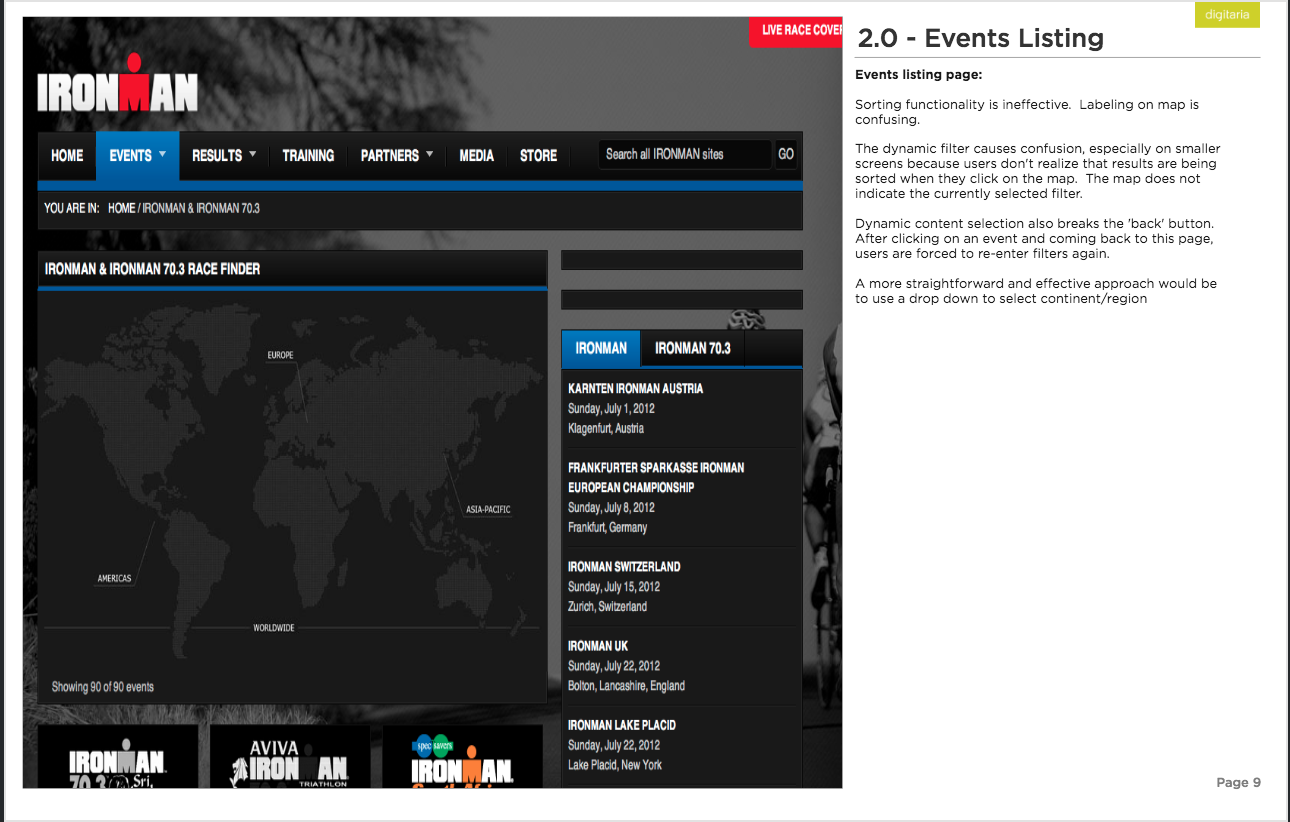Click 'Events listing page:' bold heading
The width and height of the screenshot is (1290, 822).
point(919,75)
